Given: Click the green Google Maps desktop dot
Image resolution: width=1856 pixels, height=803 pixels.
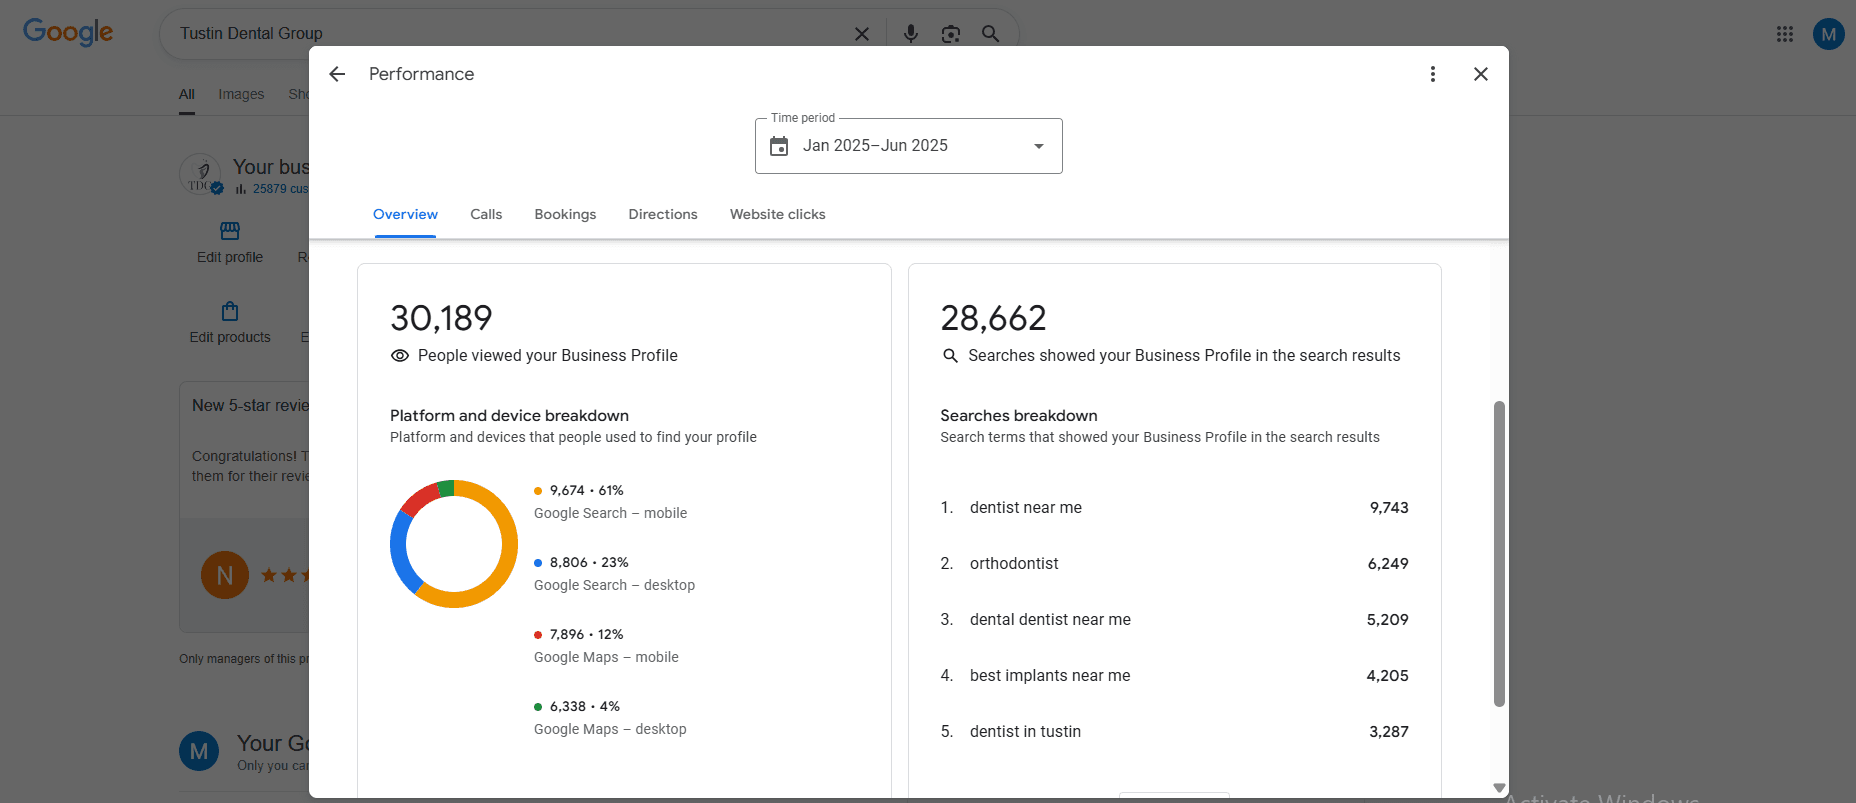Looking at the screenshot, I should 538,707.
